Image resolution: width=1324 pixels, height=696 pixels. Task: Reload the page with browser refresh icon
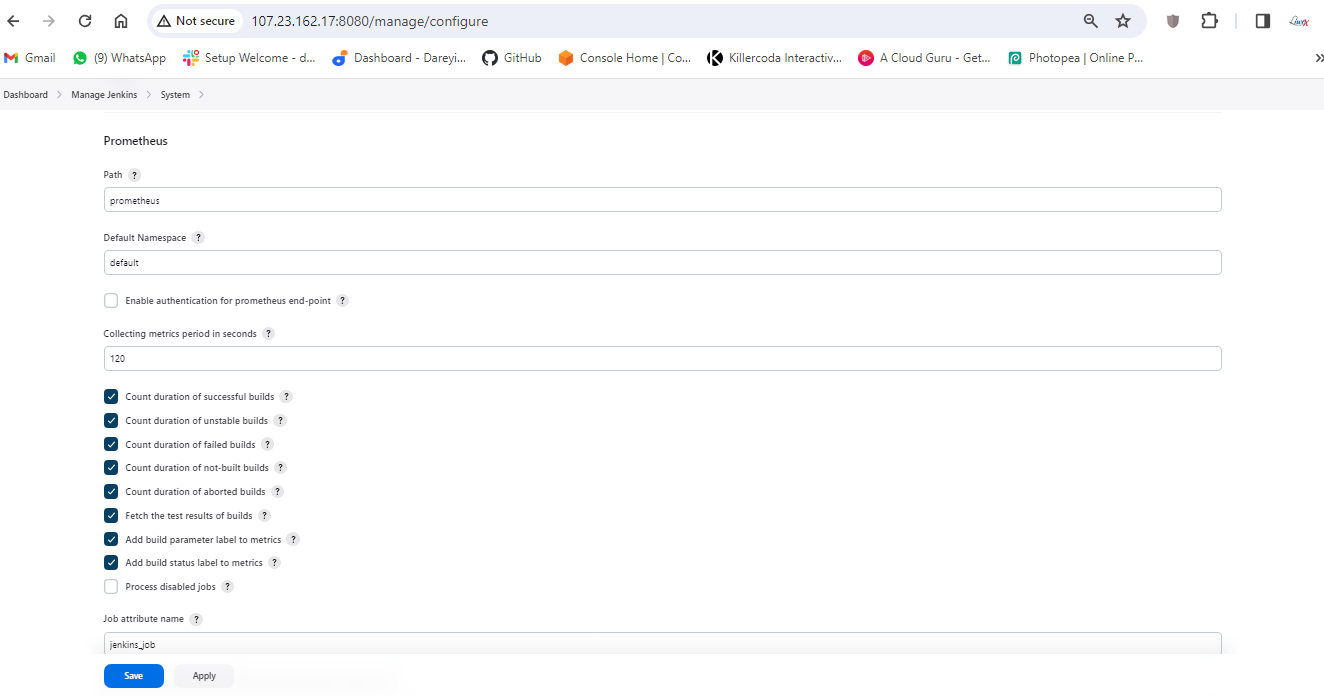coord(85,21)
